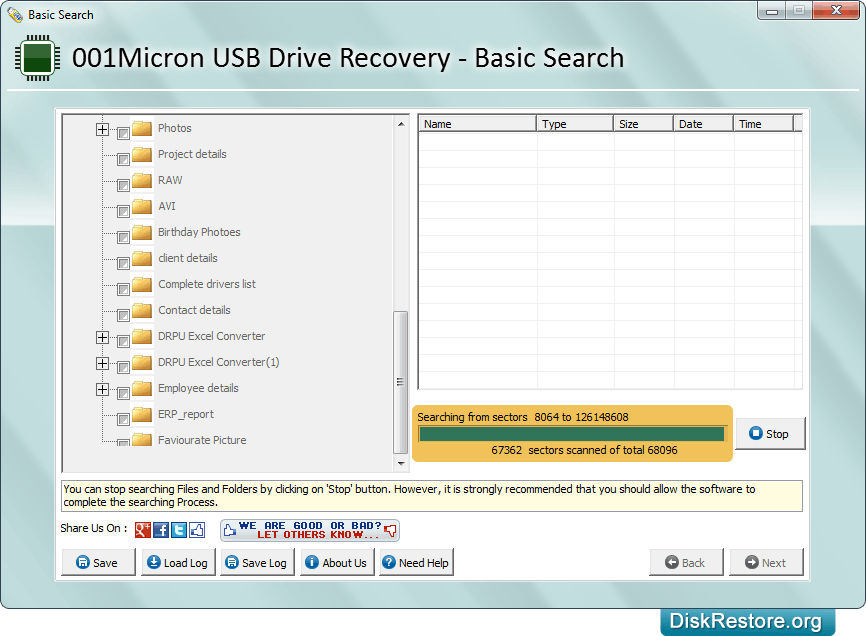Click the tree scroll down arrow
Screen dimensions: 866x636
click(401, 464)
